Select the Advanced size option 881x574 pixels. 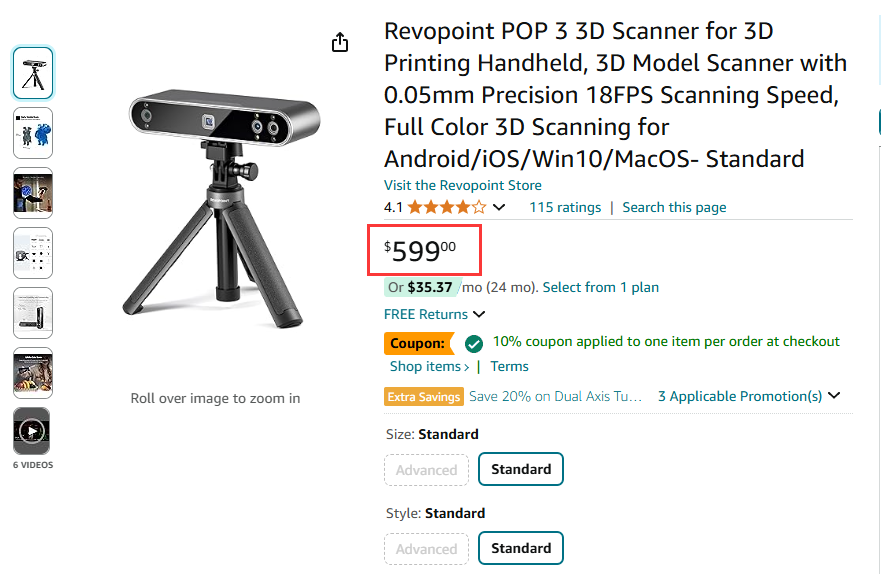click(x=426, y=469)
